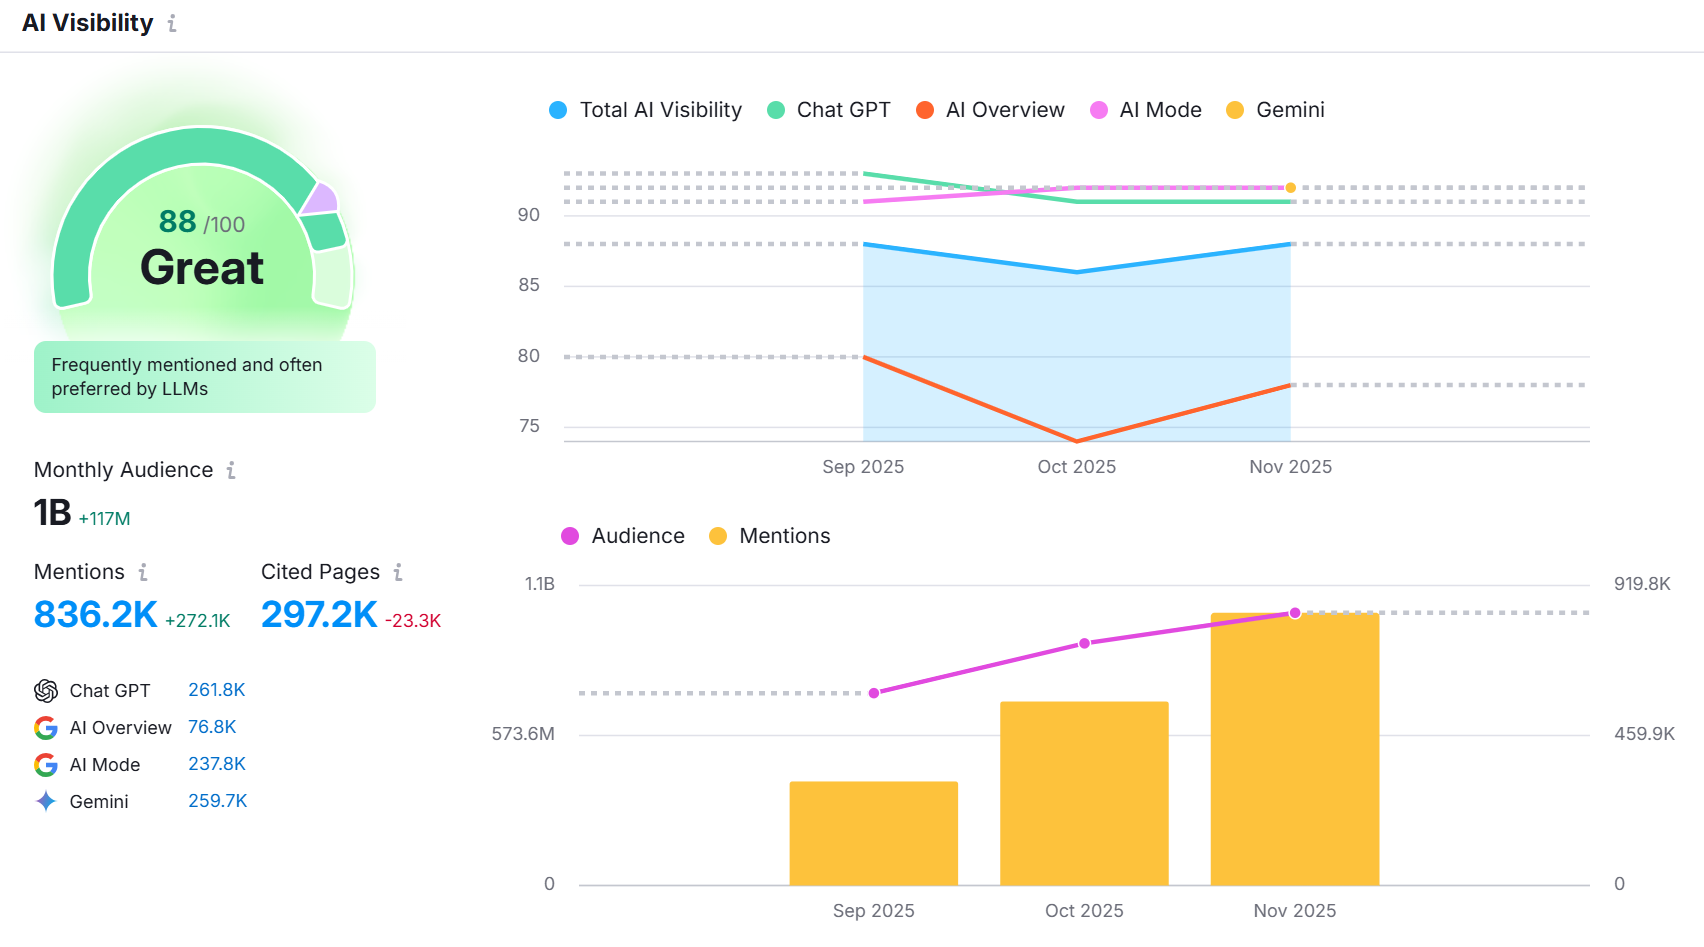Click the info icon next to Mentions
This screenshot has height=947, width=1704.
pos(143,572)
